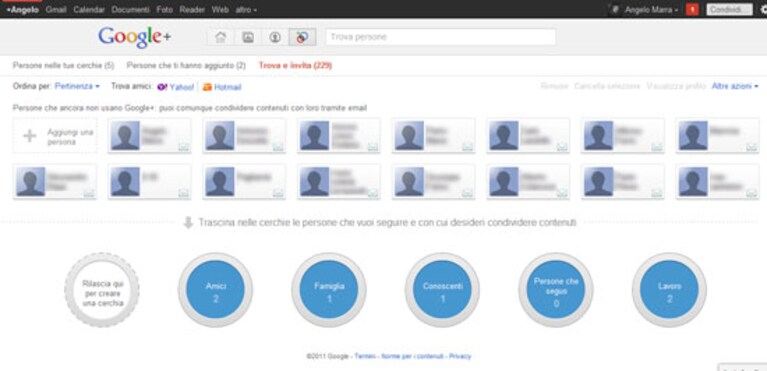Open Documenti from the top bar
This screenshot has height=371, width=767.
131,9
